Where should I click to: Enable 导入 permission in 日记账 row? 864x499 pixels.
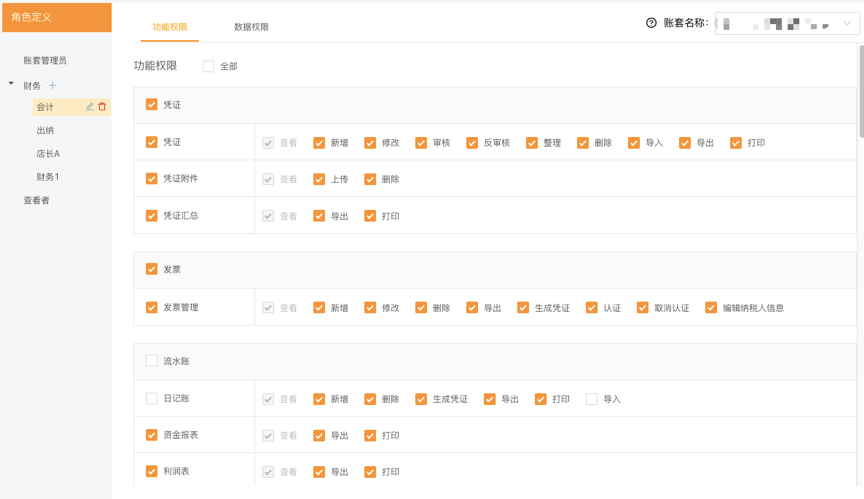pos(592,399)
